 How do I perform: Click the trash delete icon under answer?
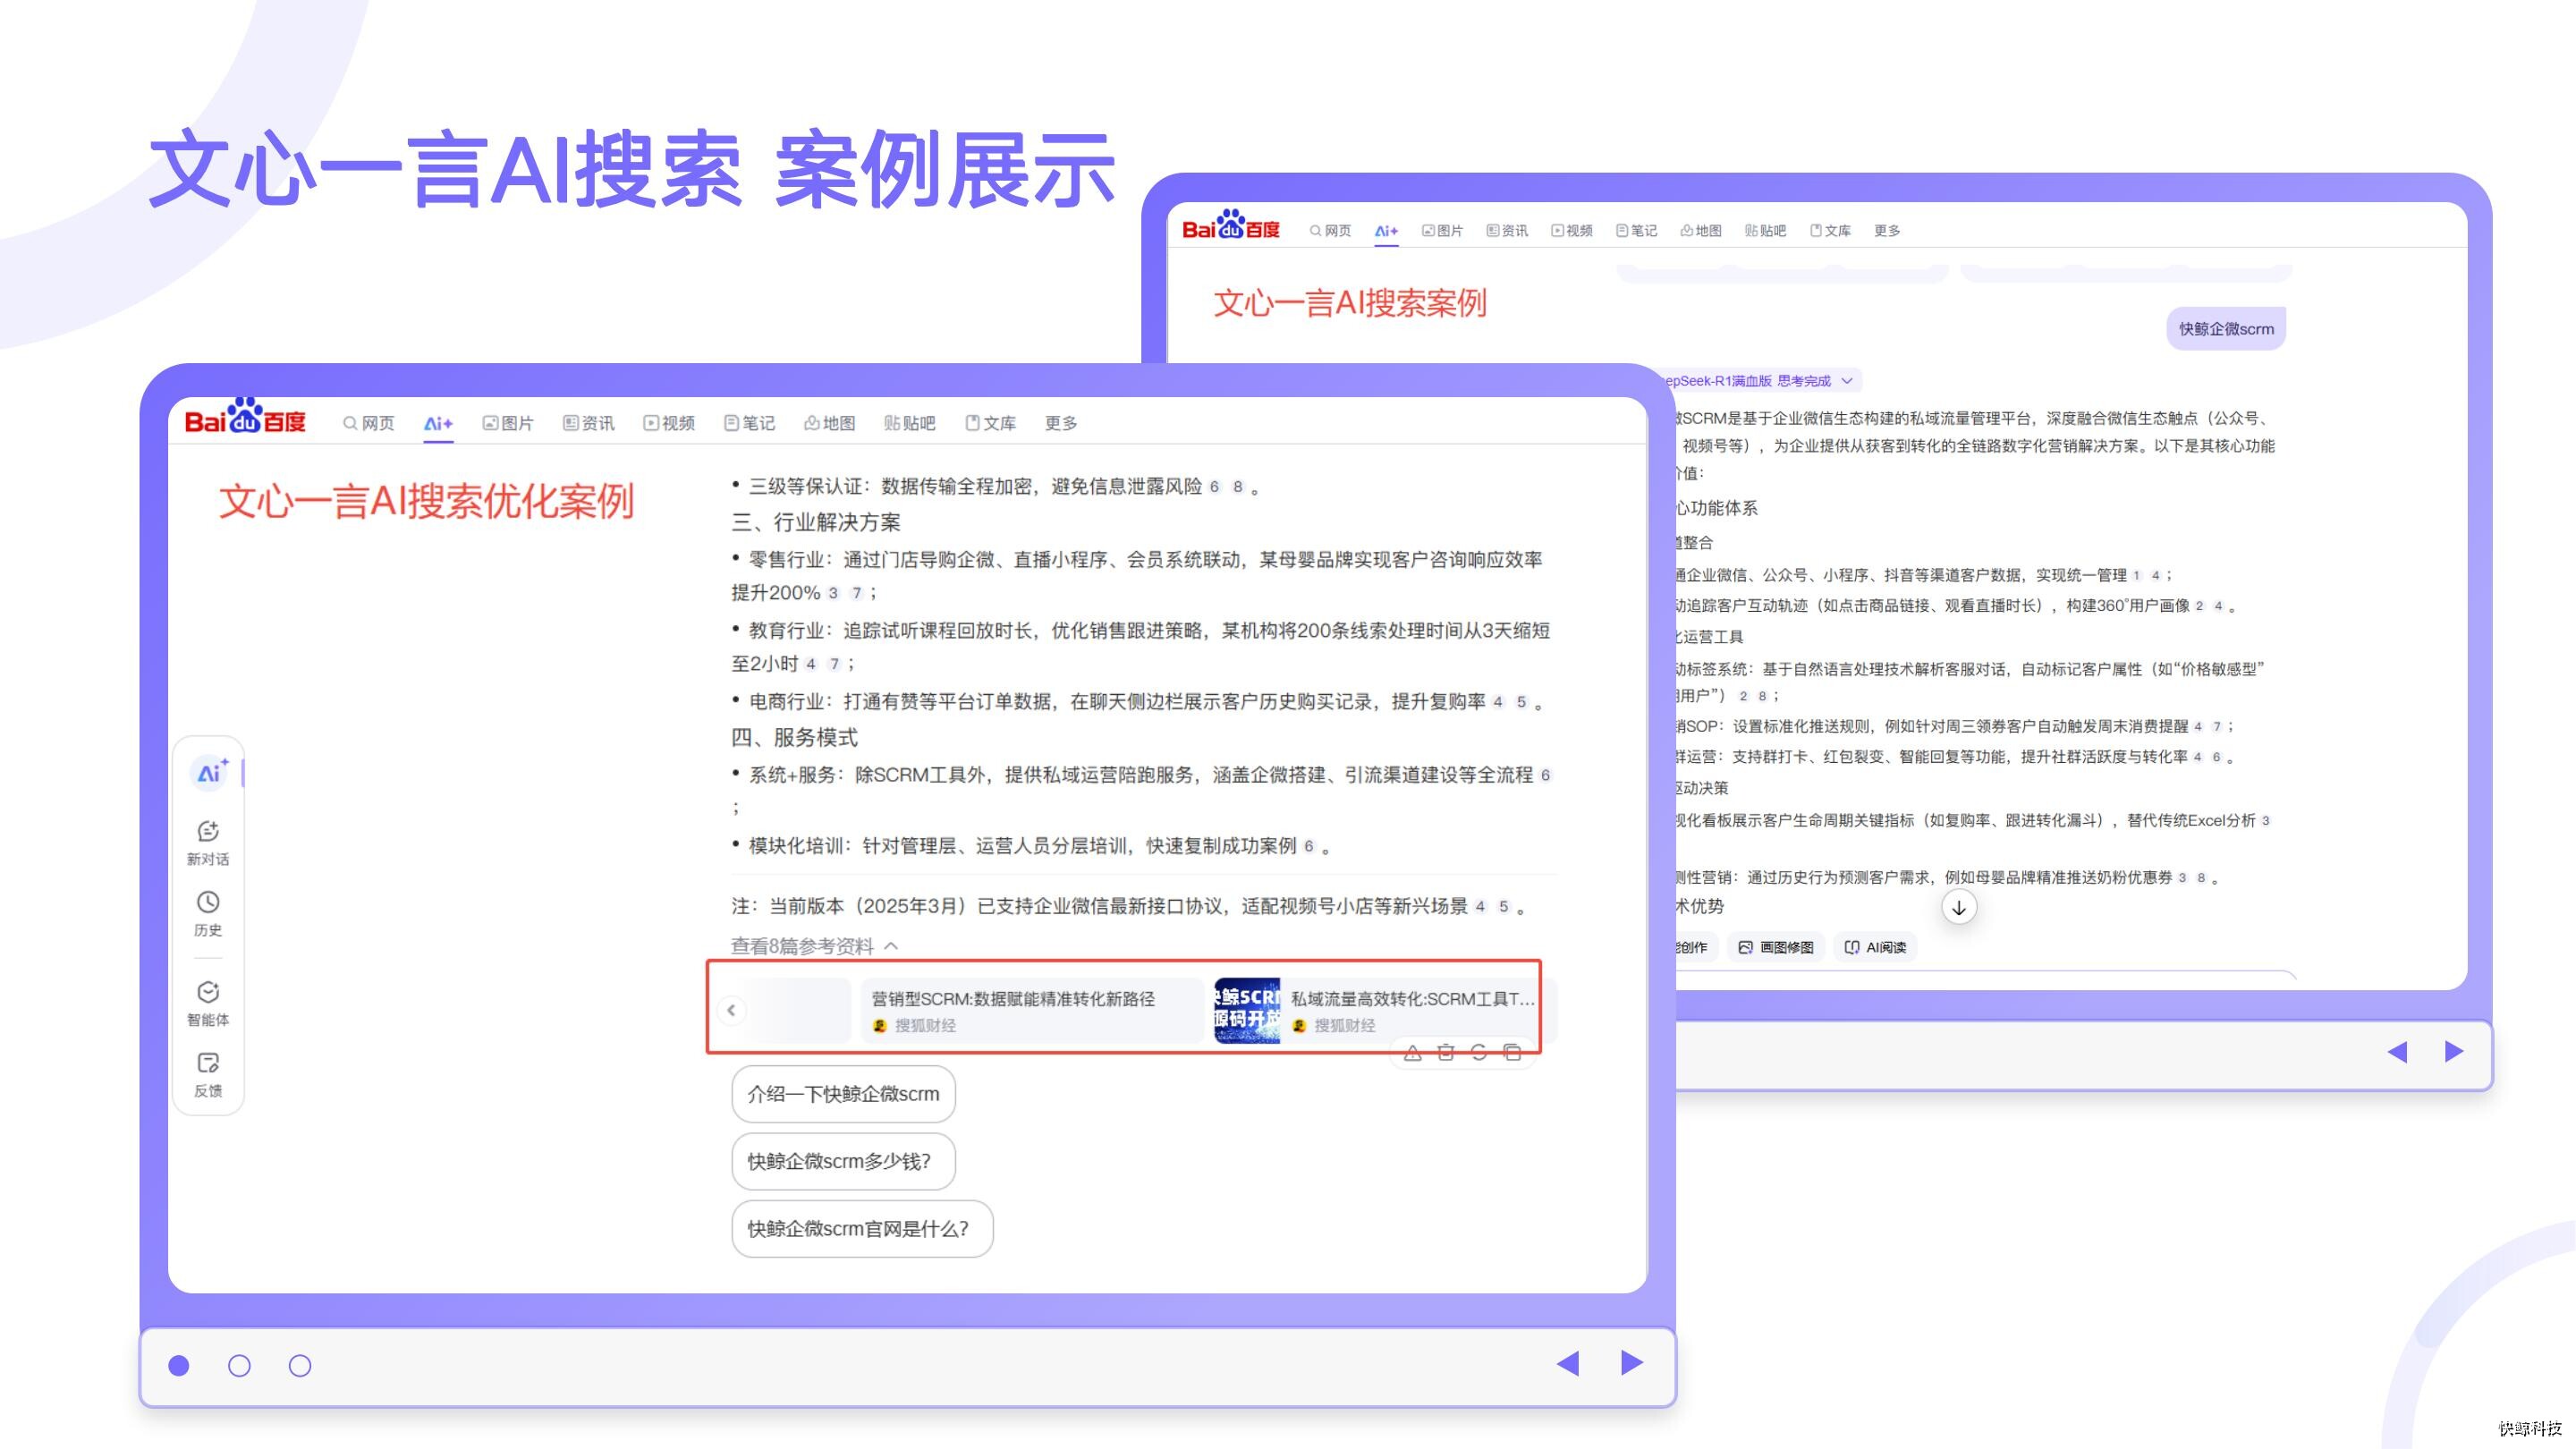click(1446, 1052)
